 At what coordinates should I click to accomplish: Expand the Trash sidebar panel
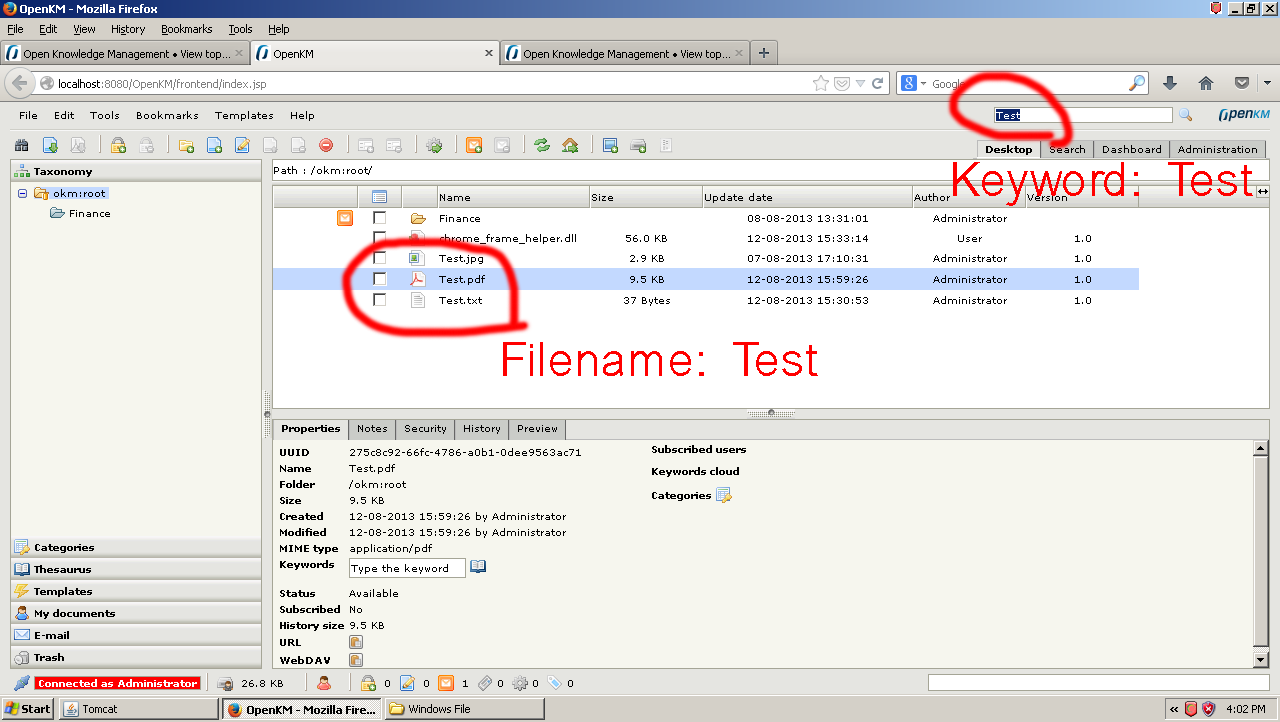(49, 657)
